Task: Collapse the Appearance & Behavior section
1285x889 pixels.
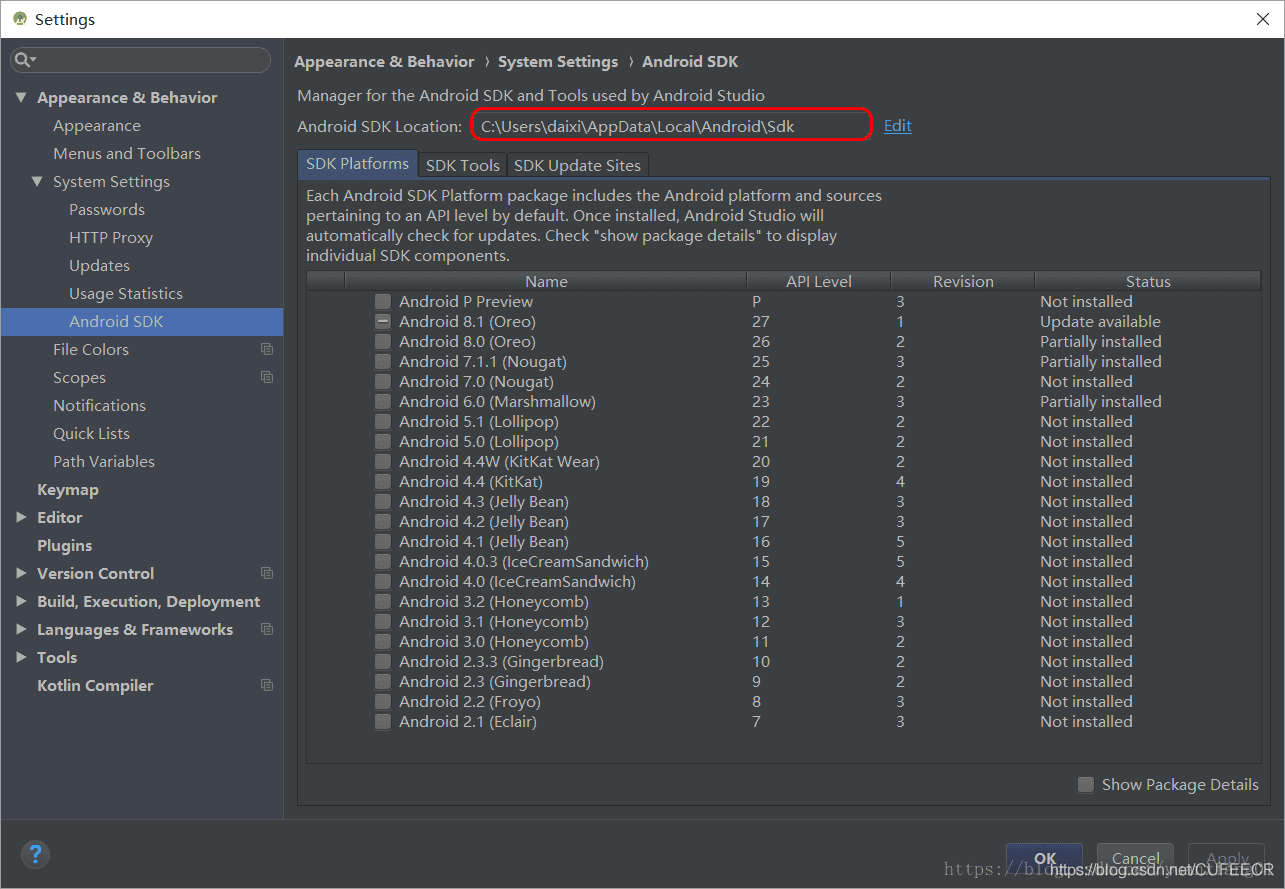Action: (x=21, y=97)
